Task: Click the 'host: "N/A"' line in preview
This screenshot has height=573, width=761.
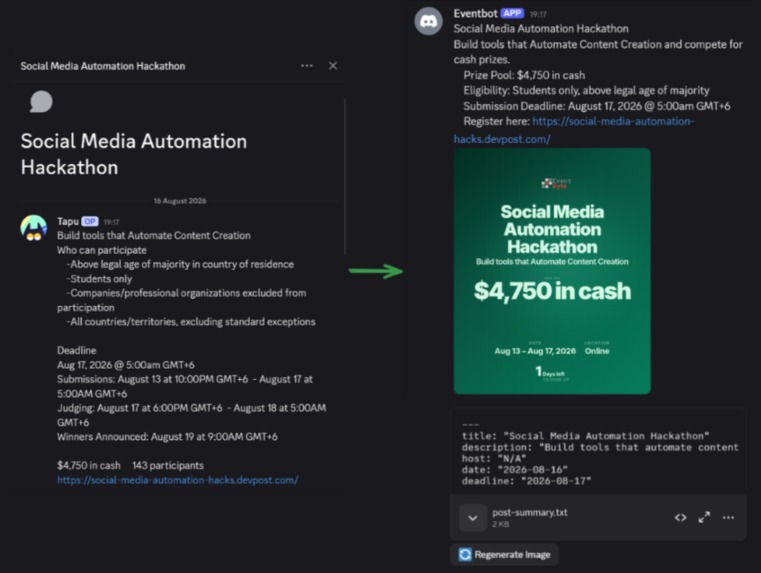Action: [494, 458]
